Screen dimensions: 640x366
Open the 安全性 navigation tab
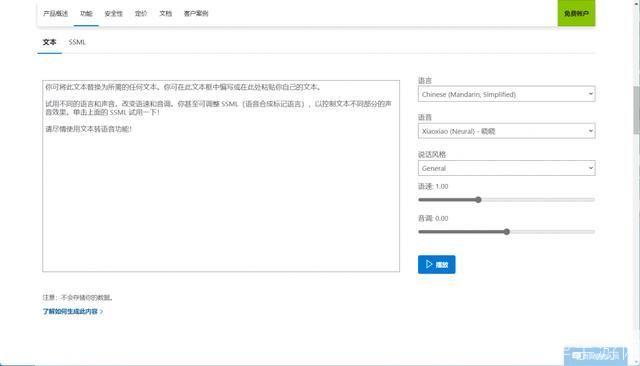point(113,13)
